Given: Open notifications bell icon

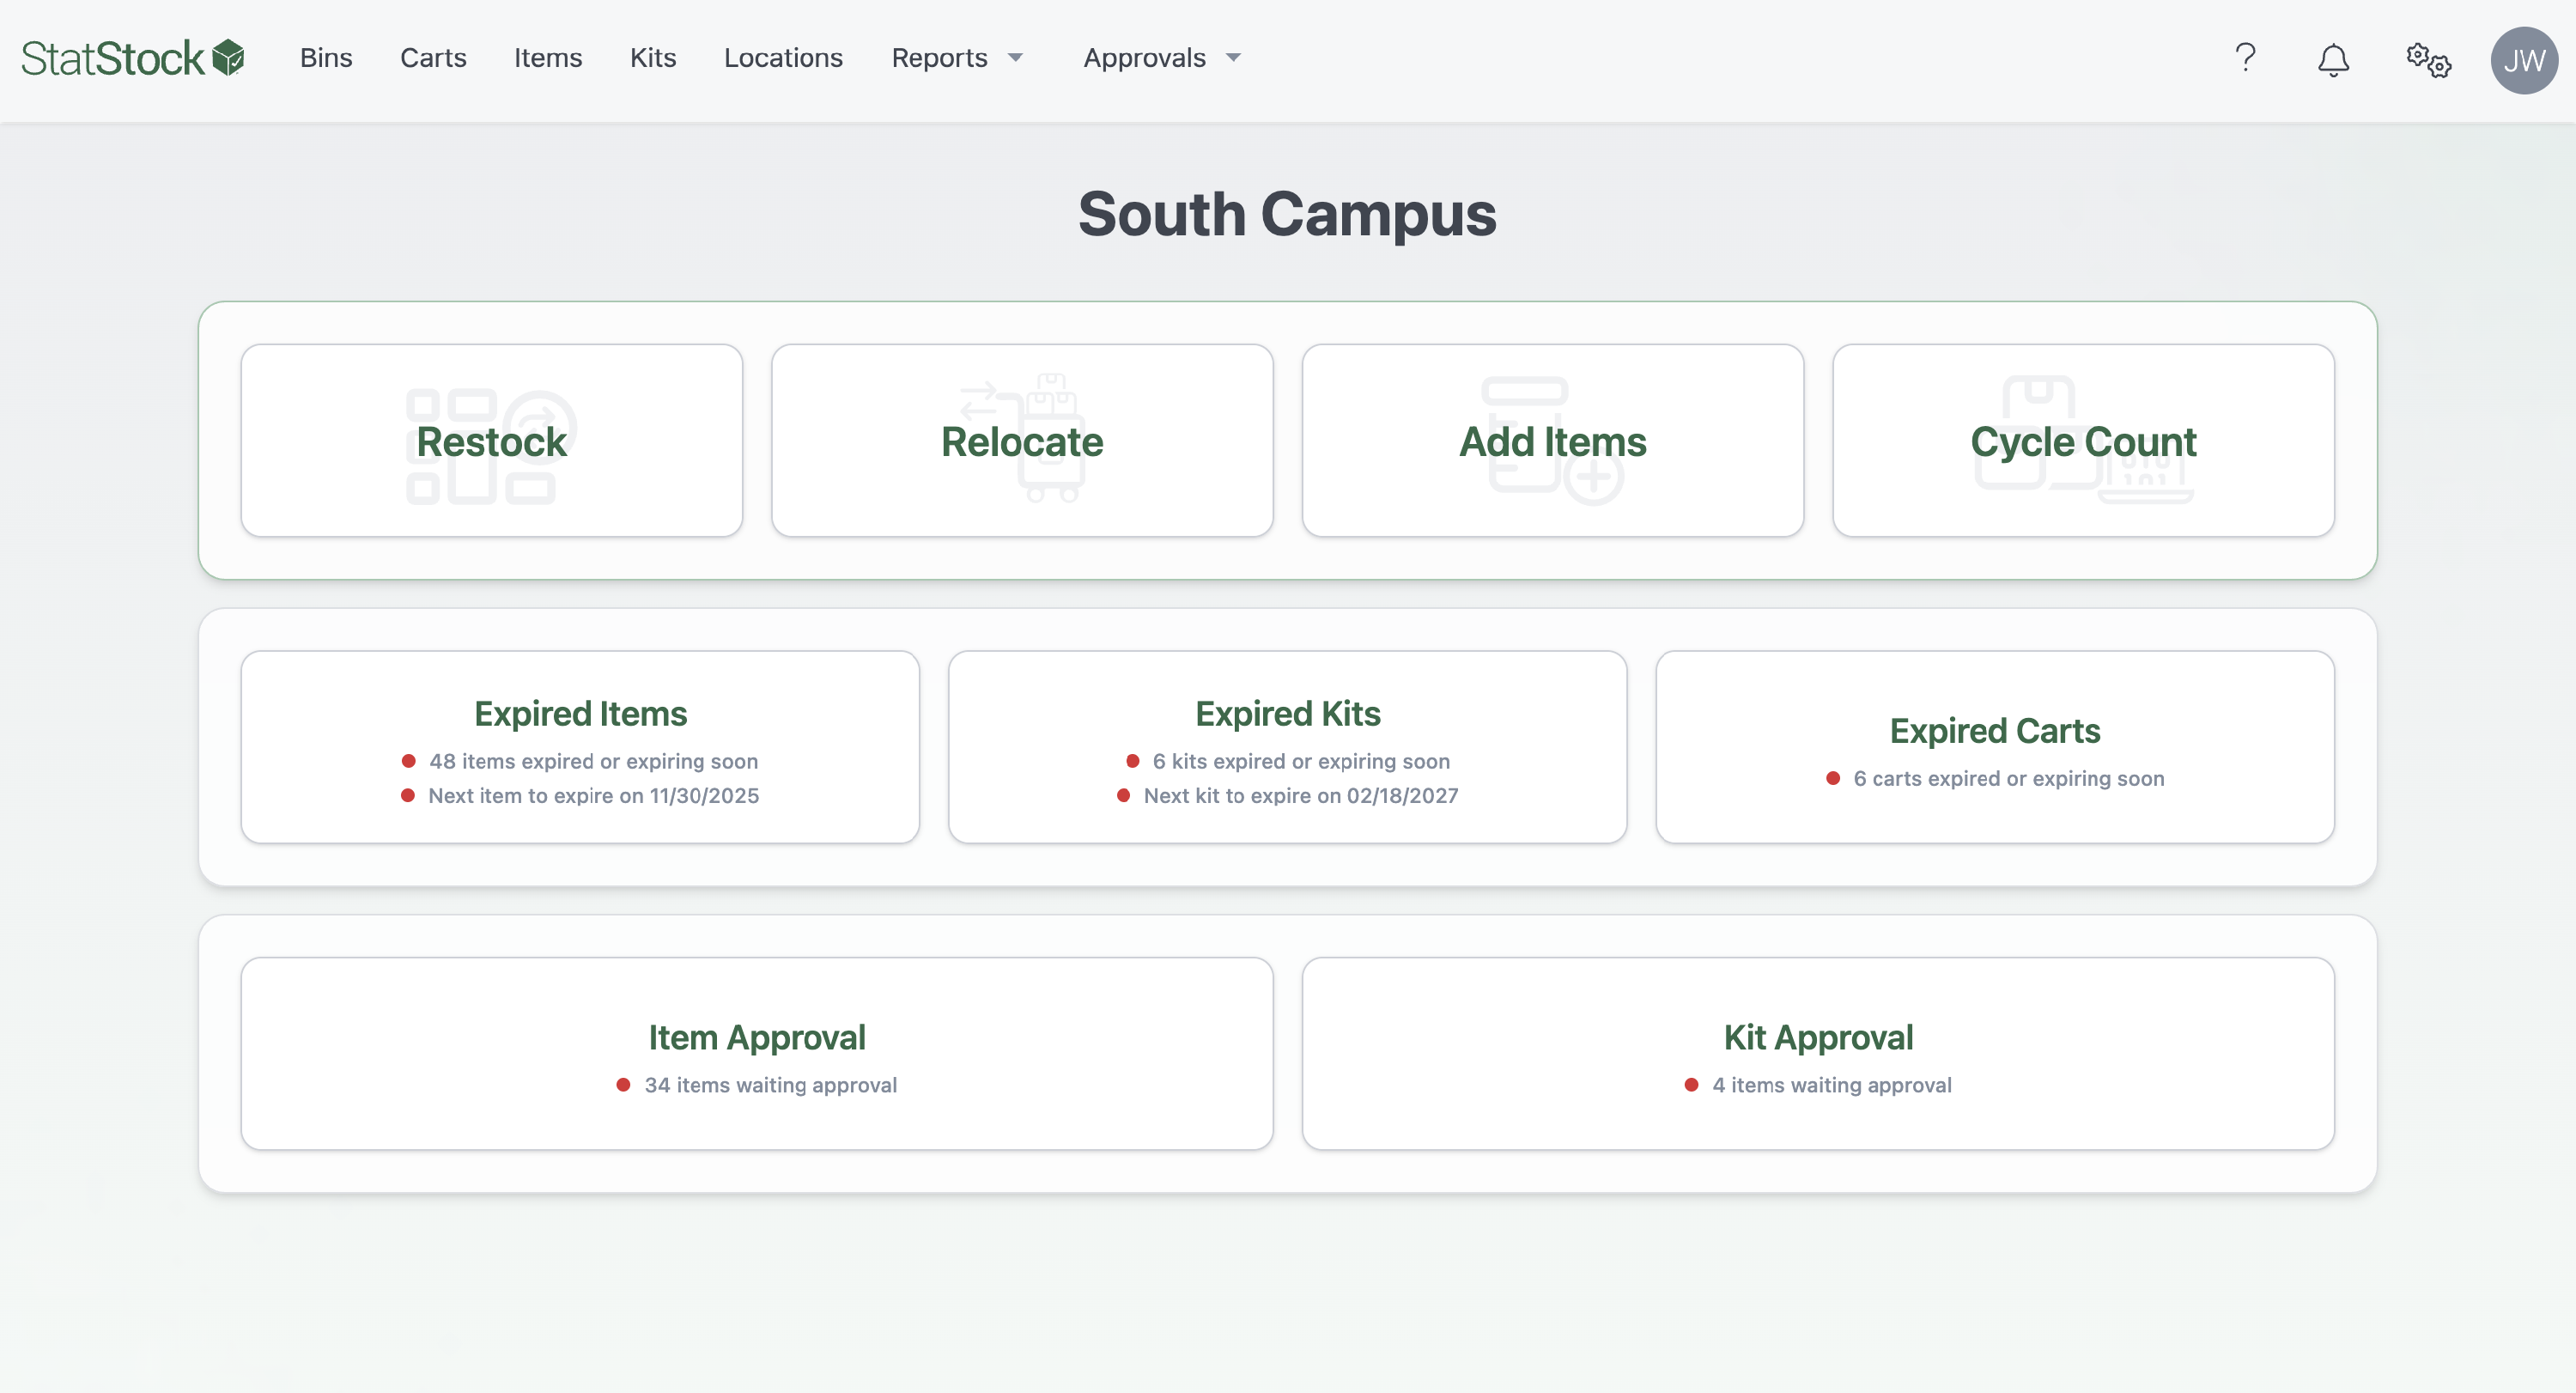Looking at the screenshot, I should click(2333, 60).
